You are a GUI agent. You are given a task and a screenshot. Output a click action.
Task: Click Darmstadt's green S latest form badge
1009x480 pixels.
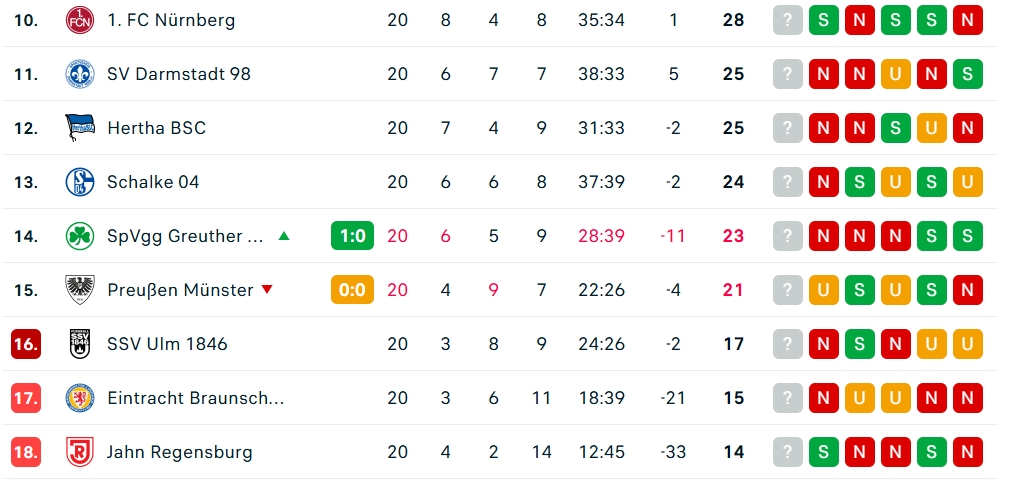point(968,74)
